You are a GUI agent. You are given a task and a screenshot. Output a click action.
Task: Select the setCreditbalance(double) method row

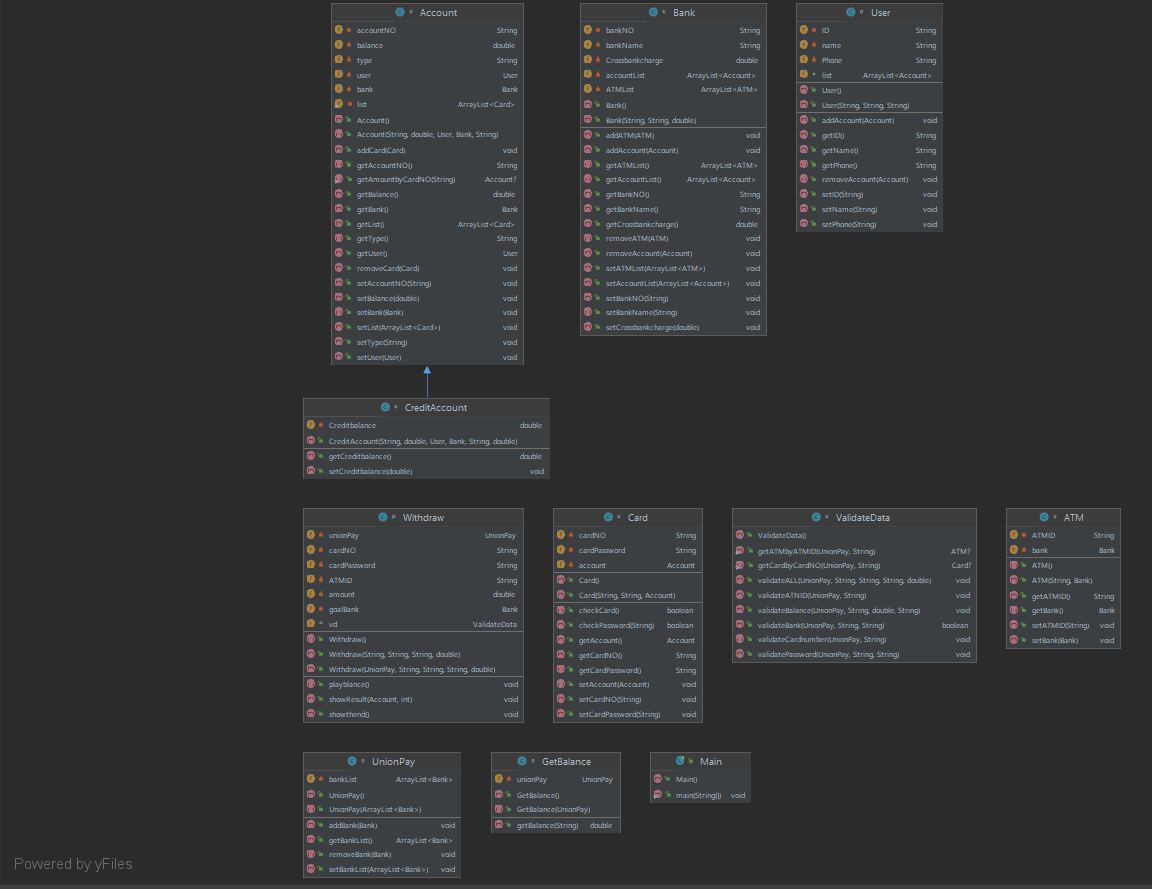(426, 471)
